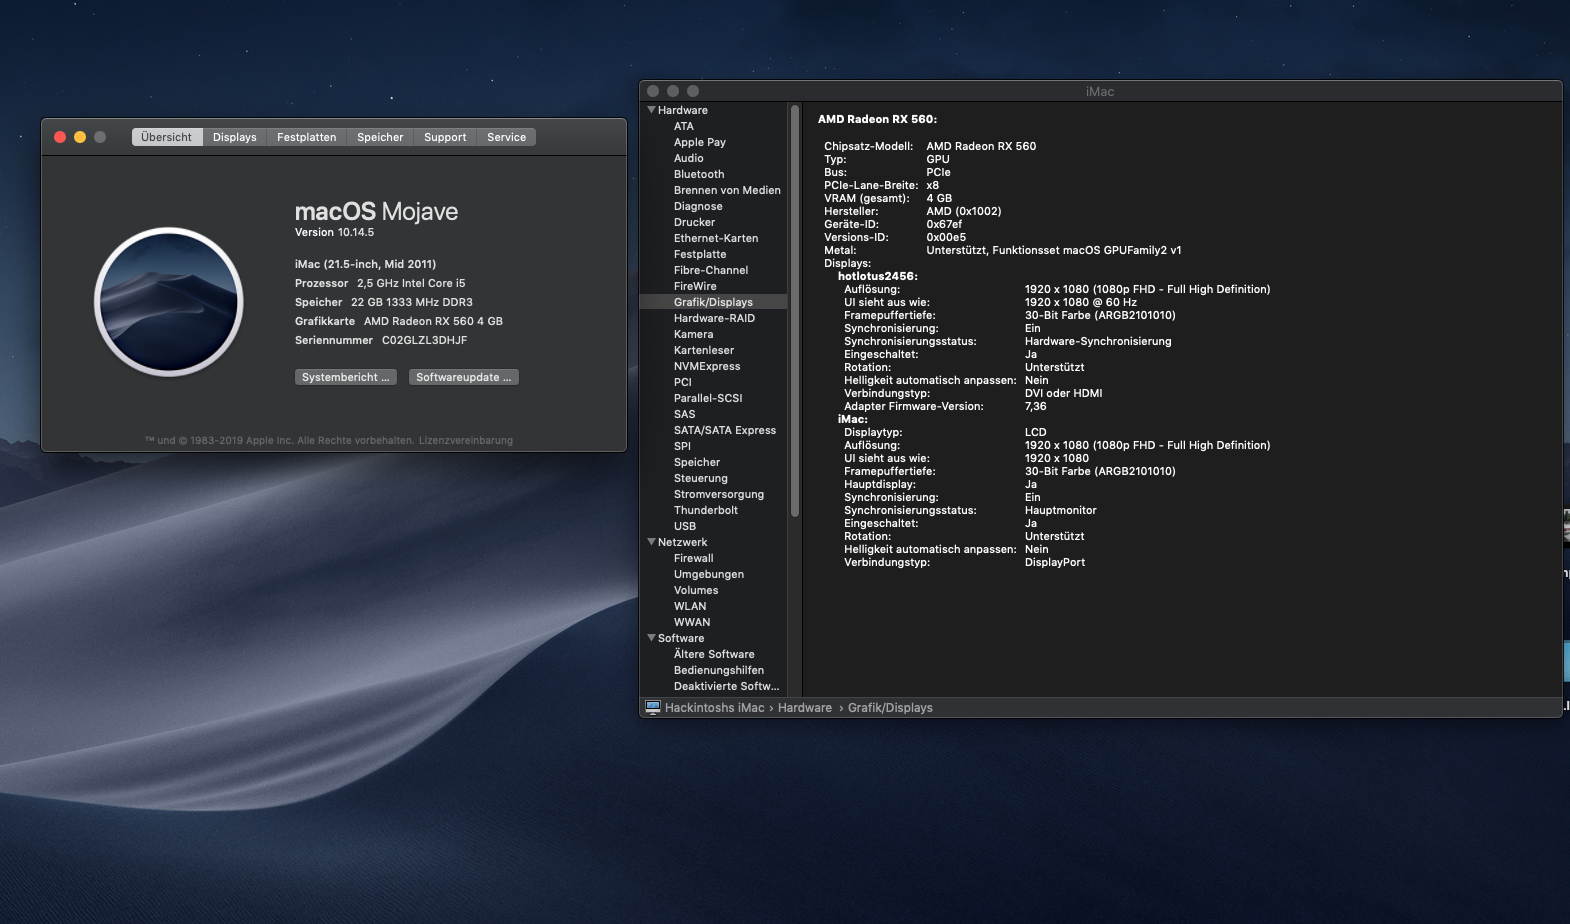Click the computer icon in the path bar

[653, 707]
